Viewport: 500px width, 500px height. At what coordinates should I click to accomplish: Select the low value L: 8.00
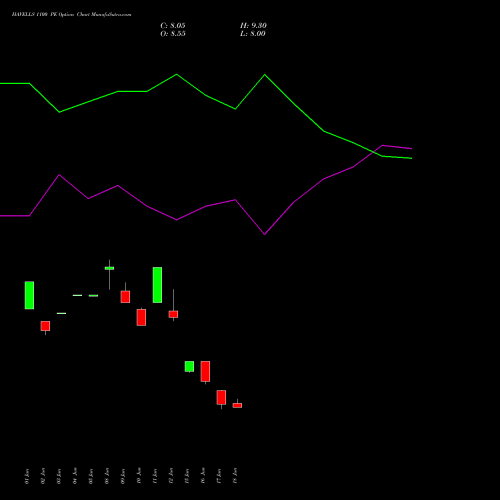(x=253, y=34)
